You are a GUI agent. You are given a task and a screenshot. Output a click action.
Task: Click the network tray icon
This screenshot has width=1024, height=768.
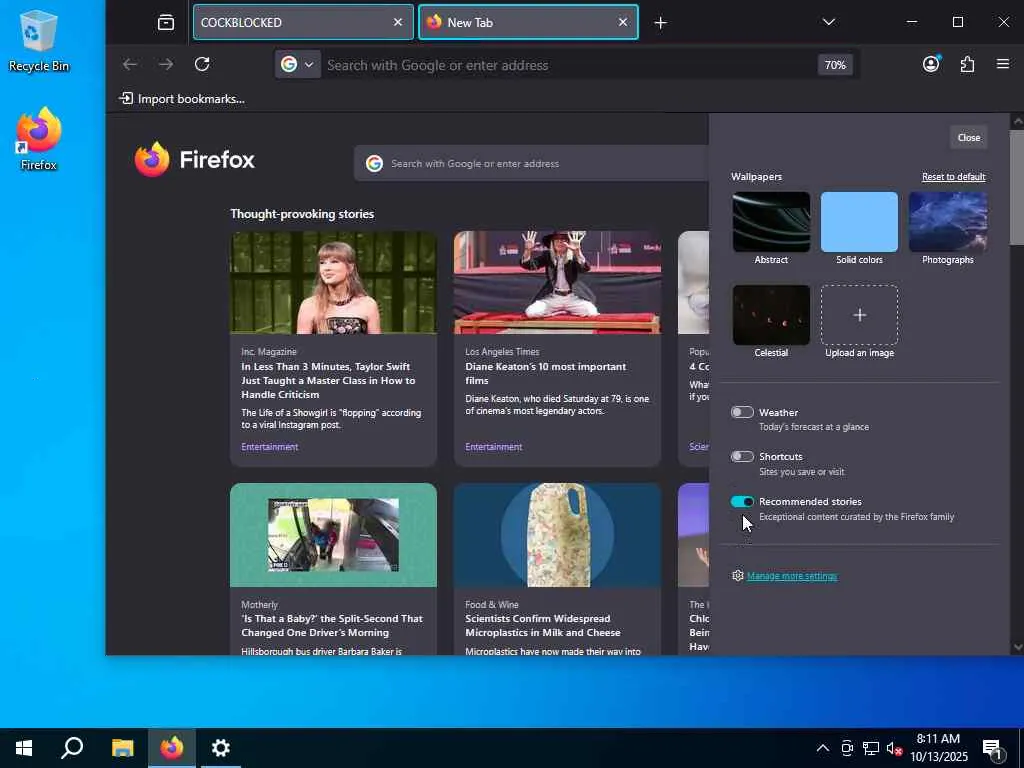click(871, 748)
